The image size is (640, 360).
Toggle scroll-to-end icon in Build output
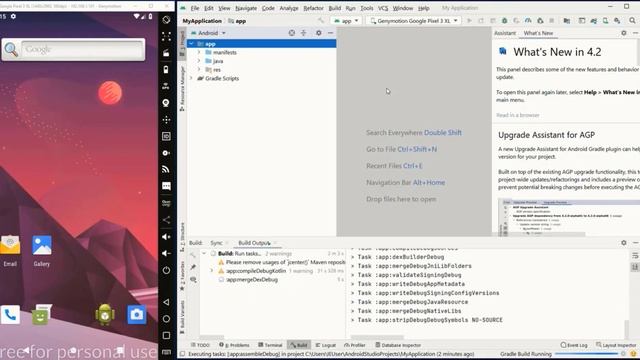tap(635, 267)
